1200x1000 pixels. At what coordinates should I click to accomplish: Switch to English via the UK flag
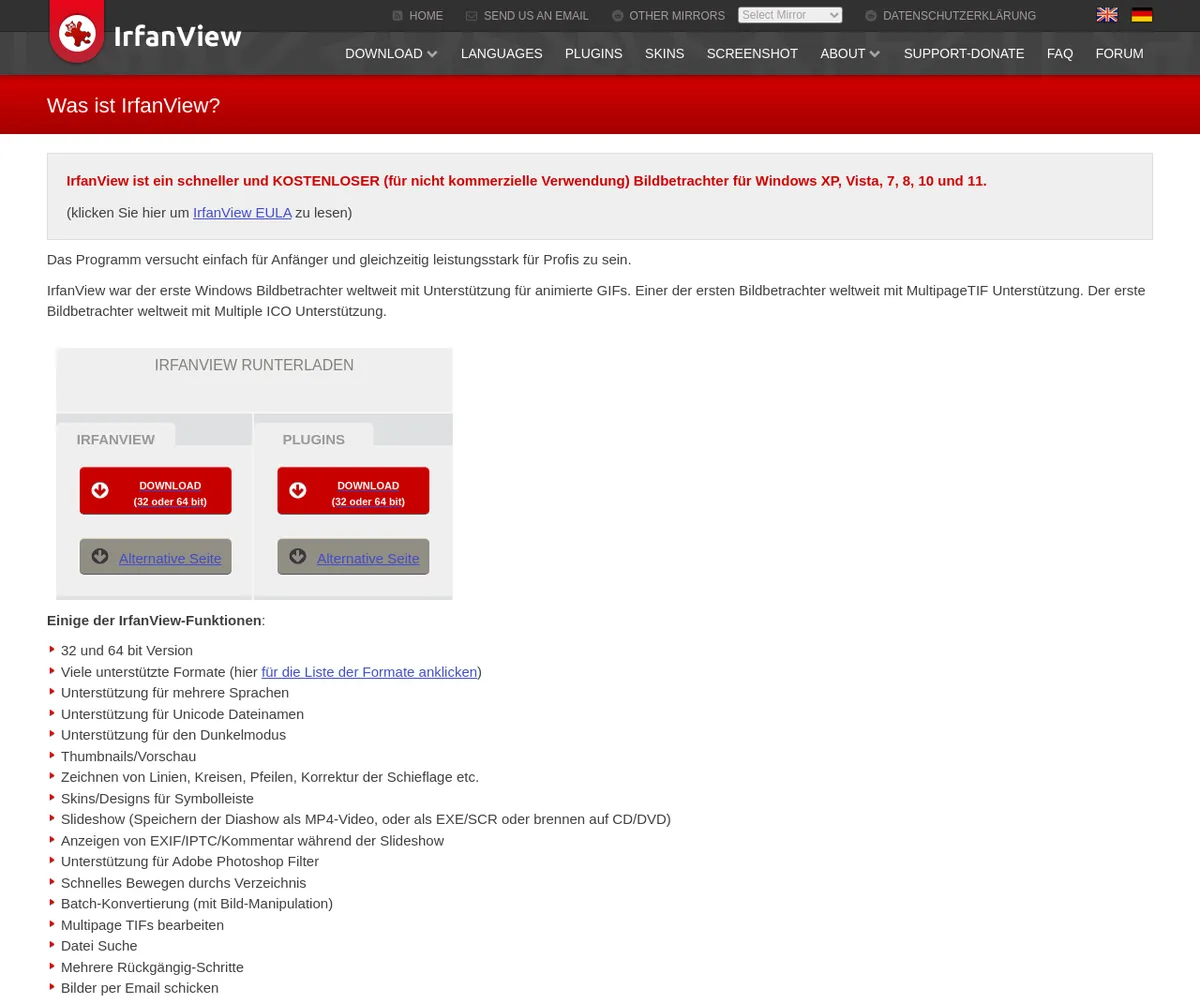coord(1106,15)
